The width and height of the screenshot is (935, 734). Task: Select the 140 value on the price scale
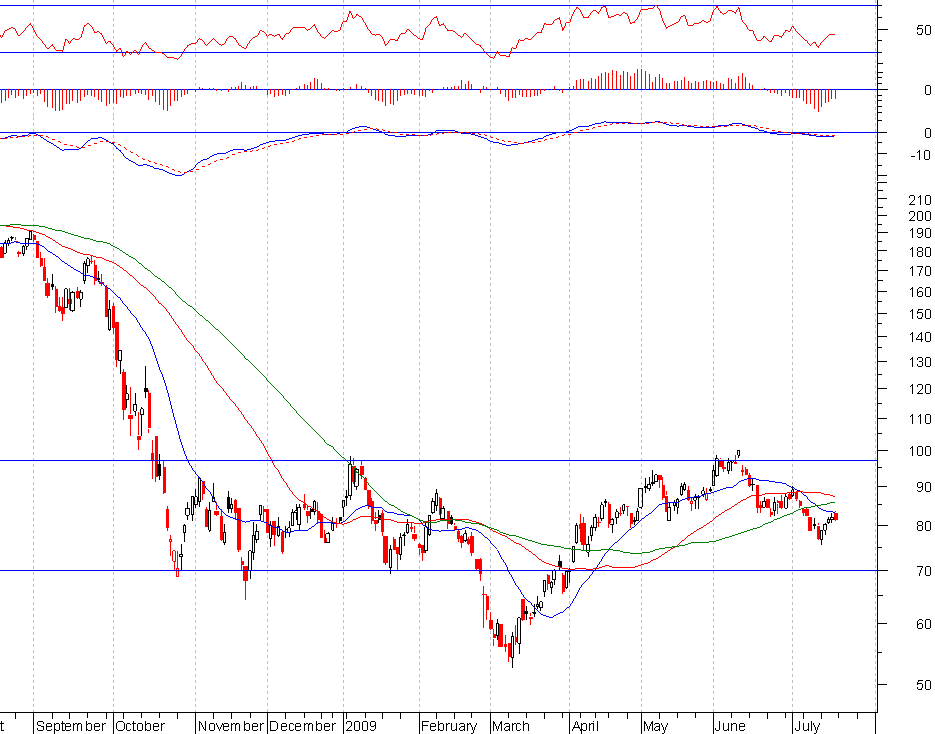[x=920, y=337]
